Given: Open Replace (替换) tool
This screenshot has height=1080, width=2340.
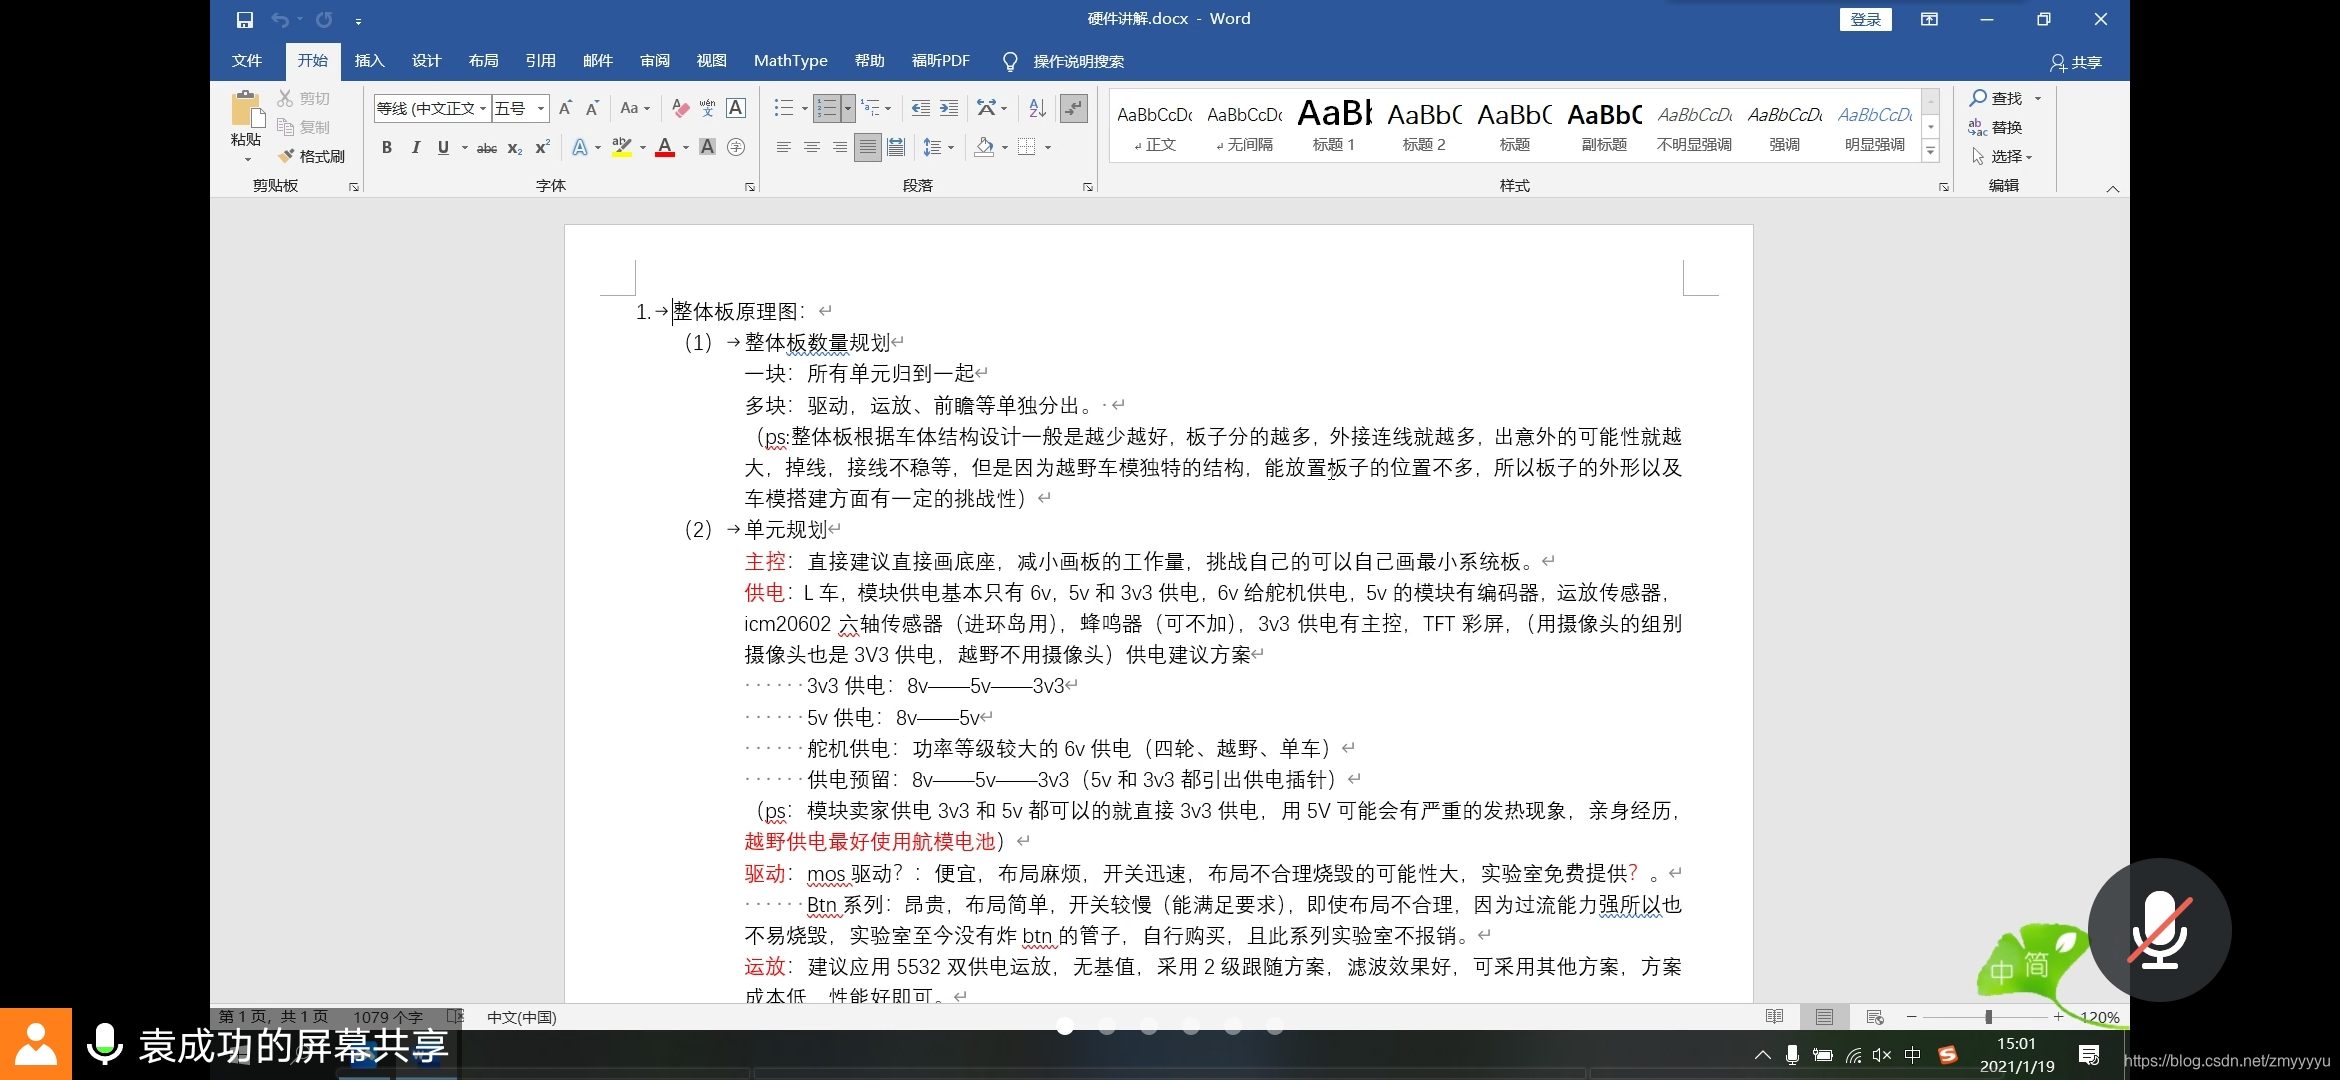Looking at the screenshot, I should pyautogui.click(x=1995, y=127).
